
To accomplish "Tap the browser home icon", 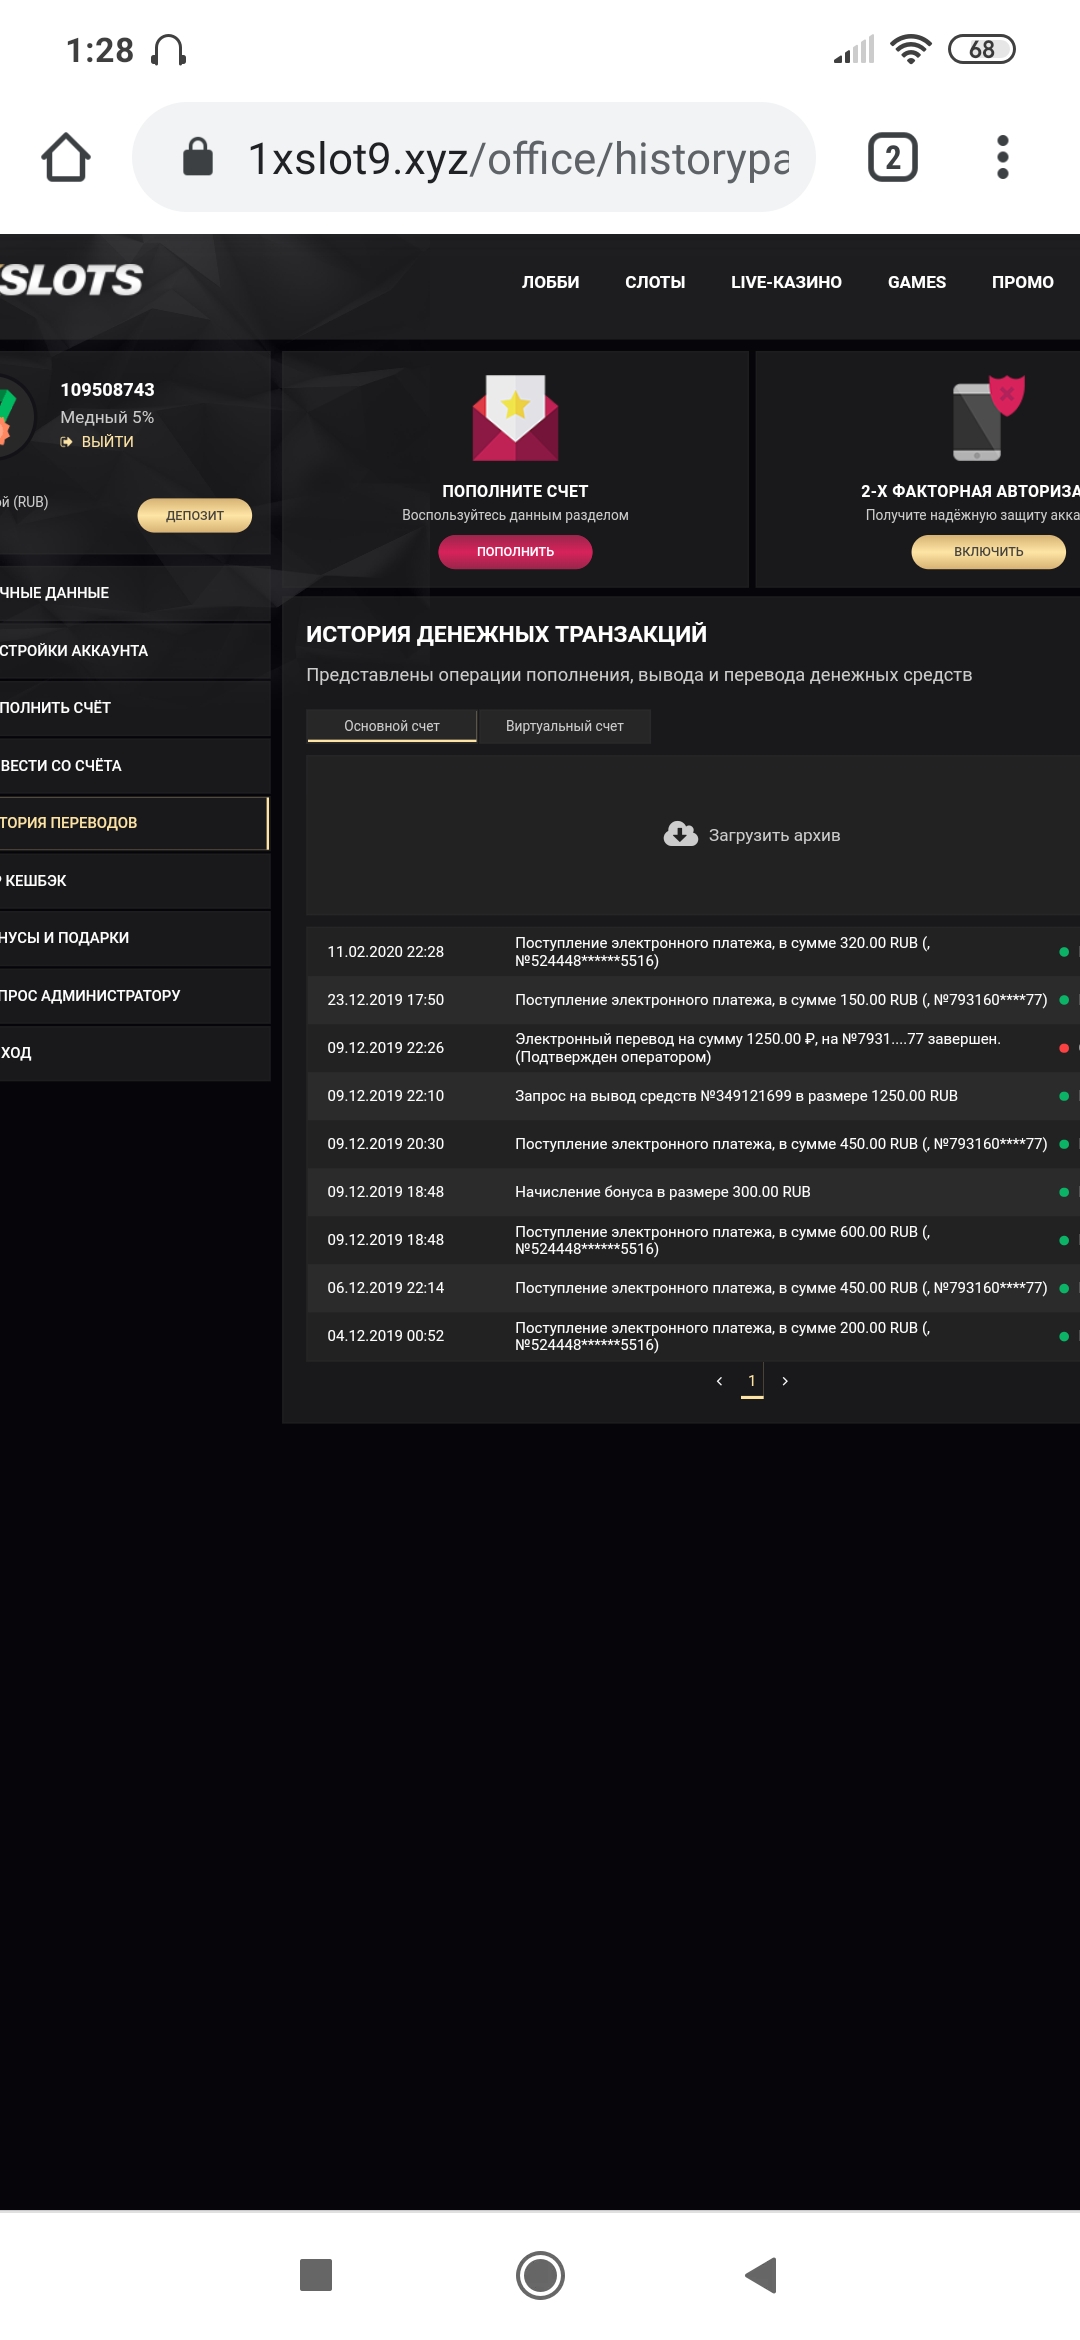I will click(66, 158).
